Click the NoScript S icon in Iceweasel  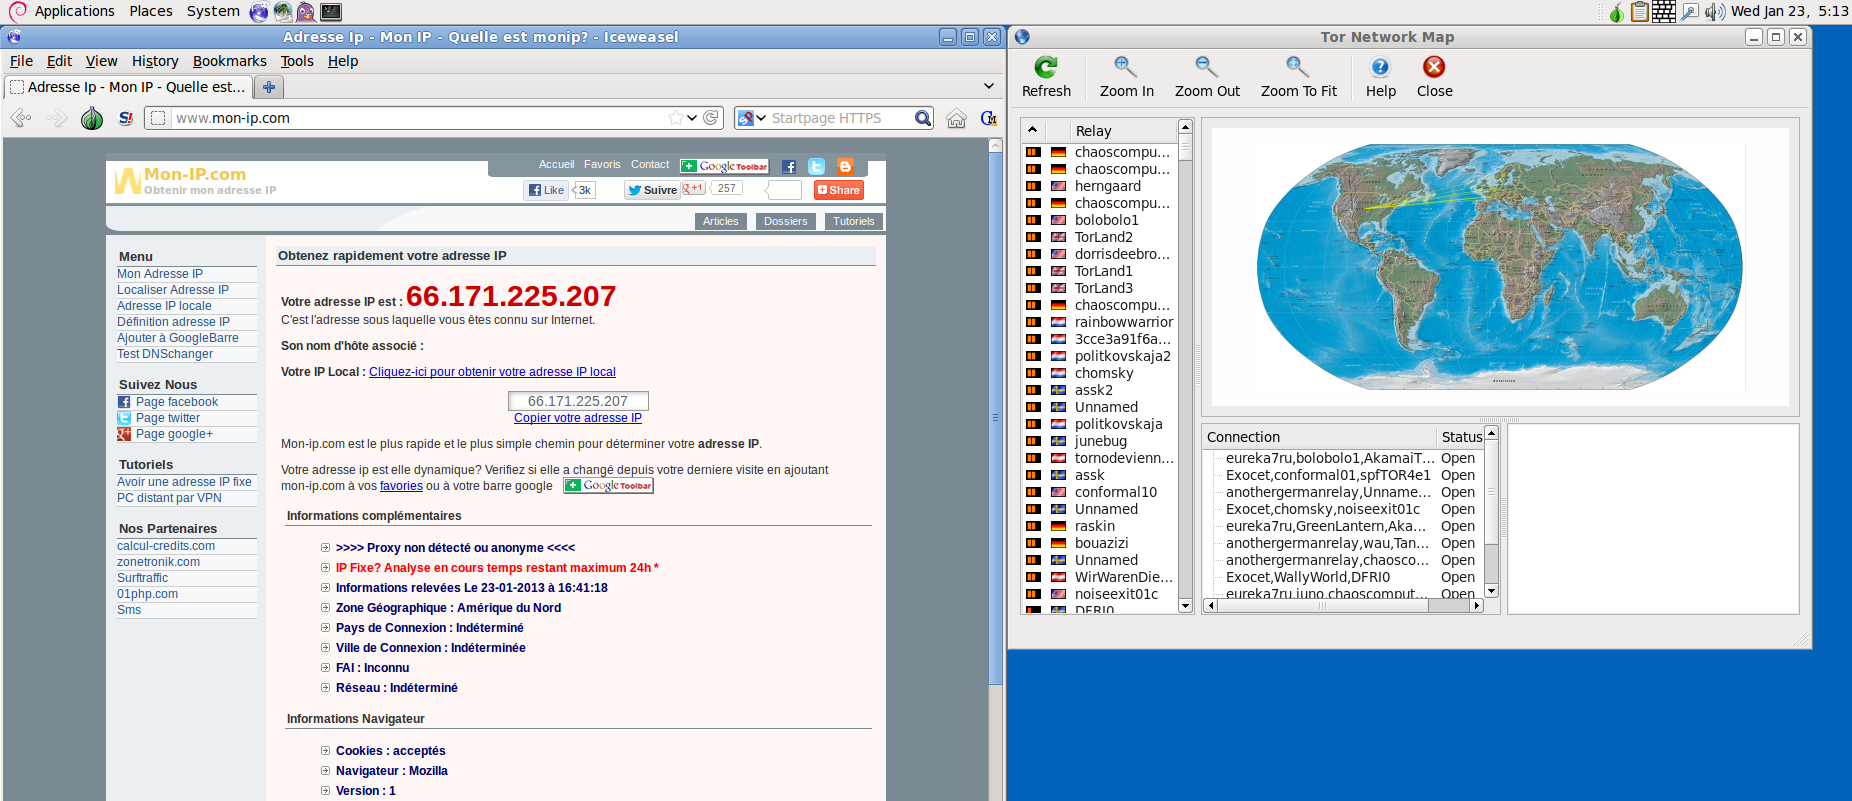[126, 118]
